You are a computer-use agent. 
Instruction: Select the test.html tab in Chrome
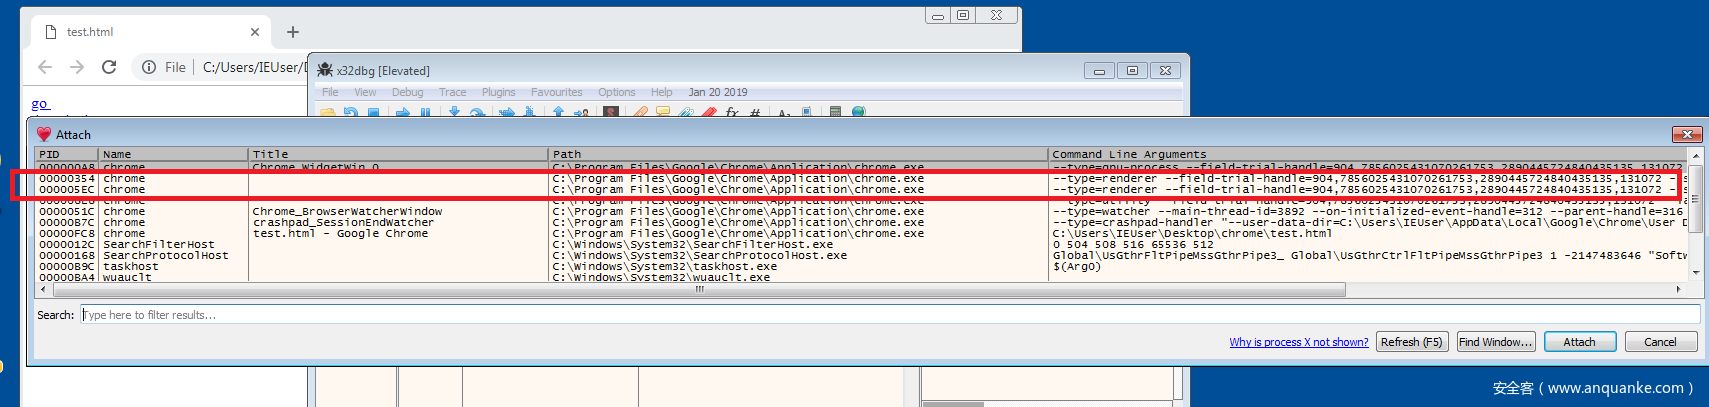pos(150,32)
